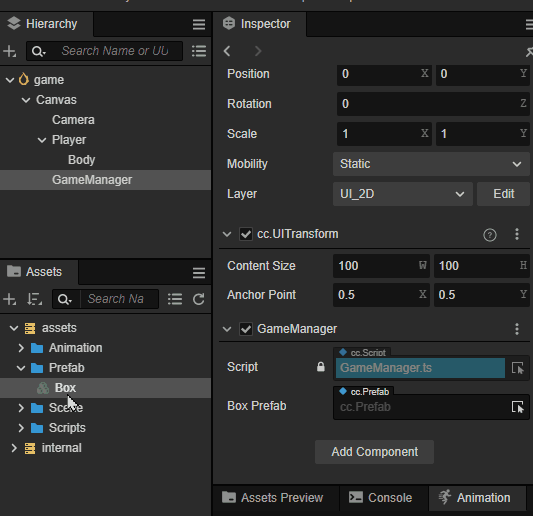
Task: Toggle the GameManager component enabled checkbox
Action: point(246,329)
